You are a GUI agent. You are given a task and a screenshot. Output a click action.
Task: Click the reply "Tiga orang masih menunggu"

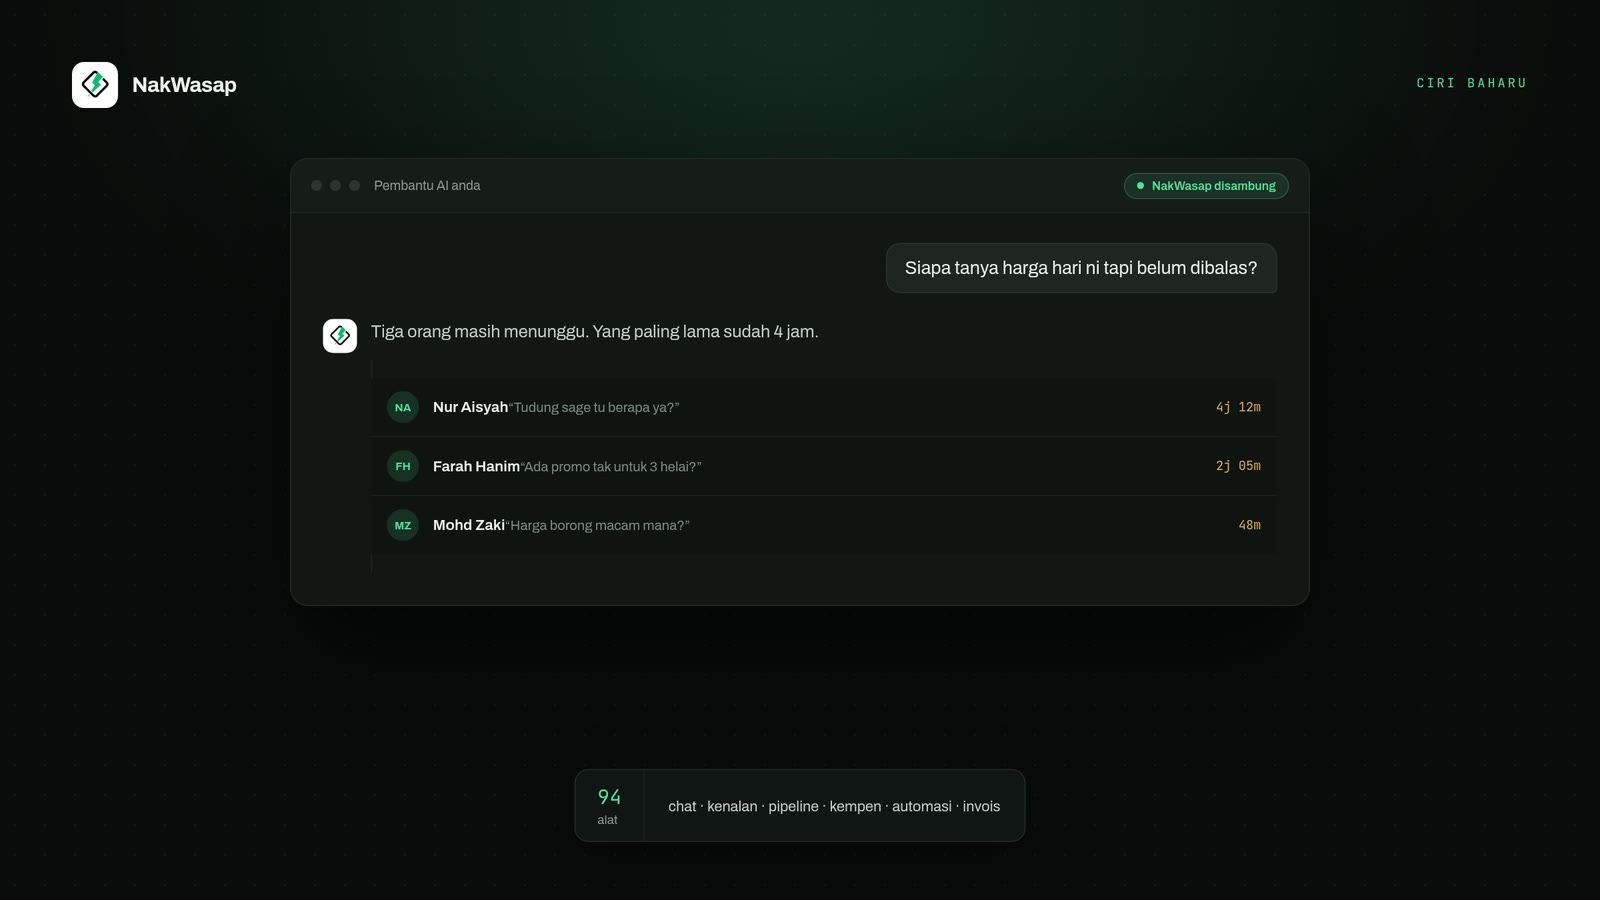pyautogui.click(x=594, y=332)
